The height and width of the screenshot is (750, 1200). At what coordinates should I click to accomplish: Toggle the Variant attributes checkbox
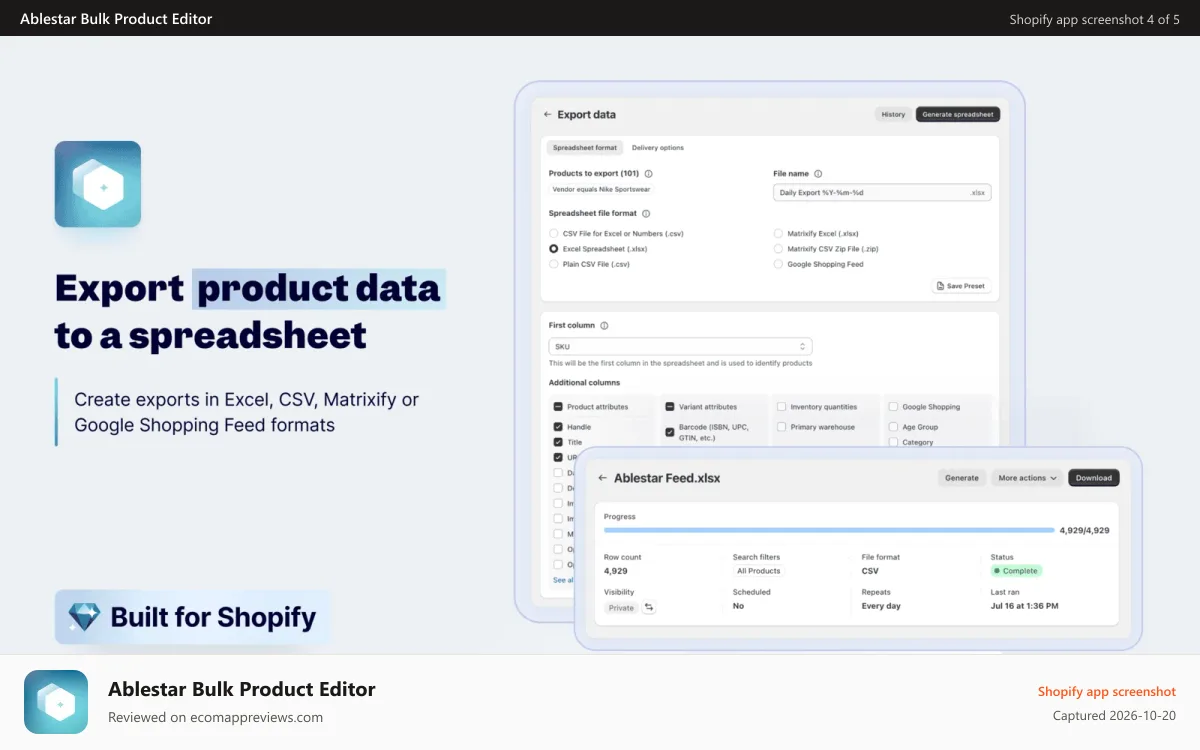[670, 407]
